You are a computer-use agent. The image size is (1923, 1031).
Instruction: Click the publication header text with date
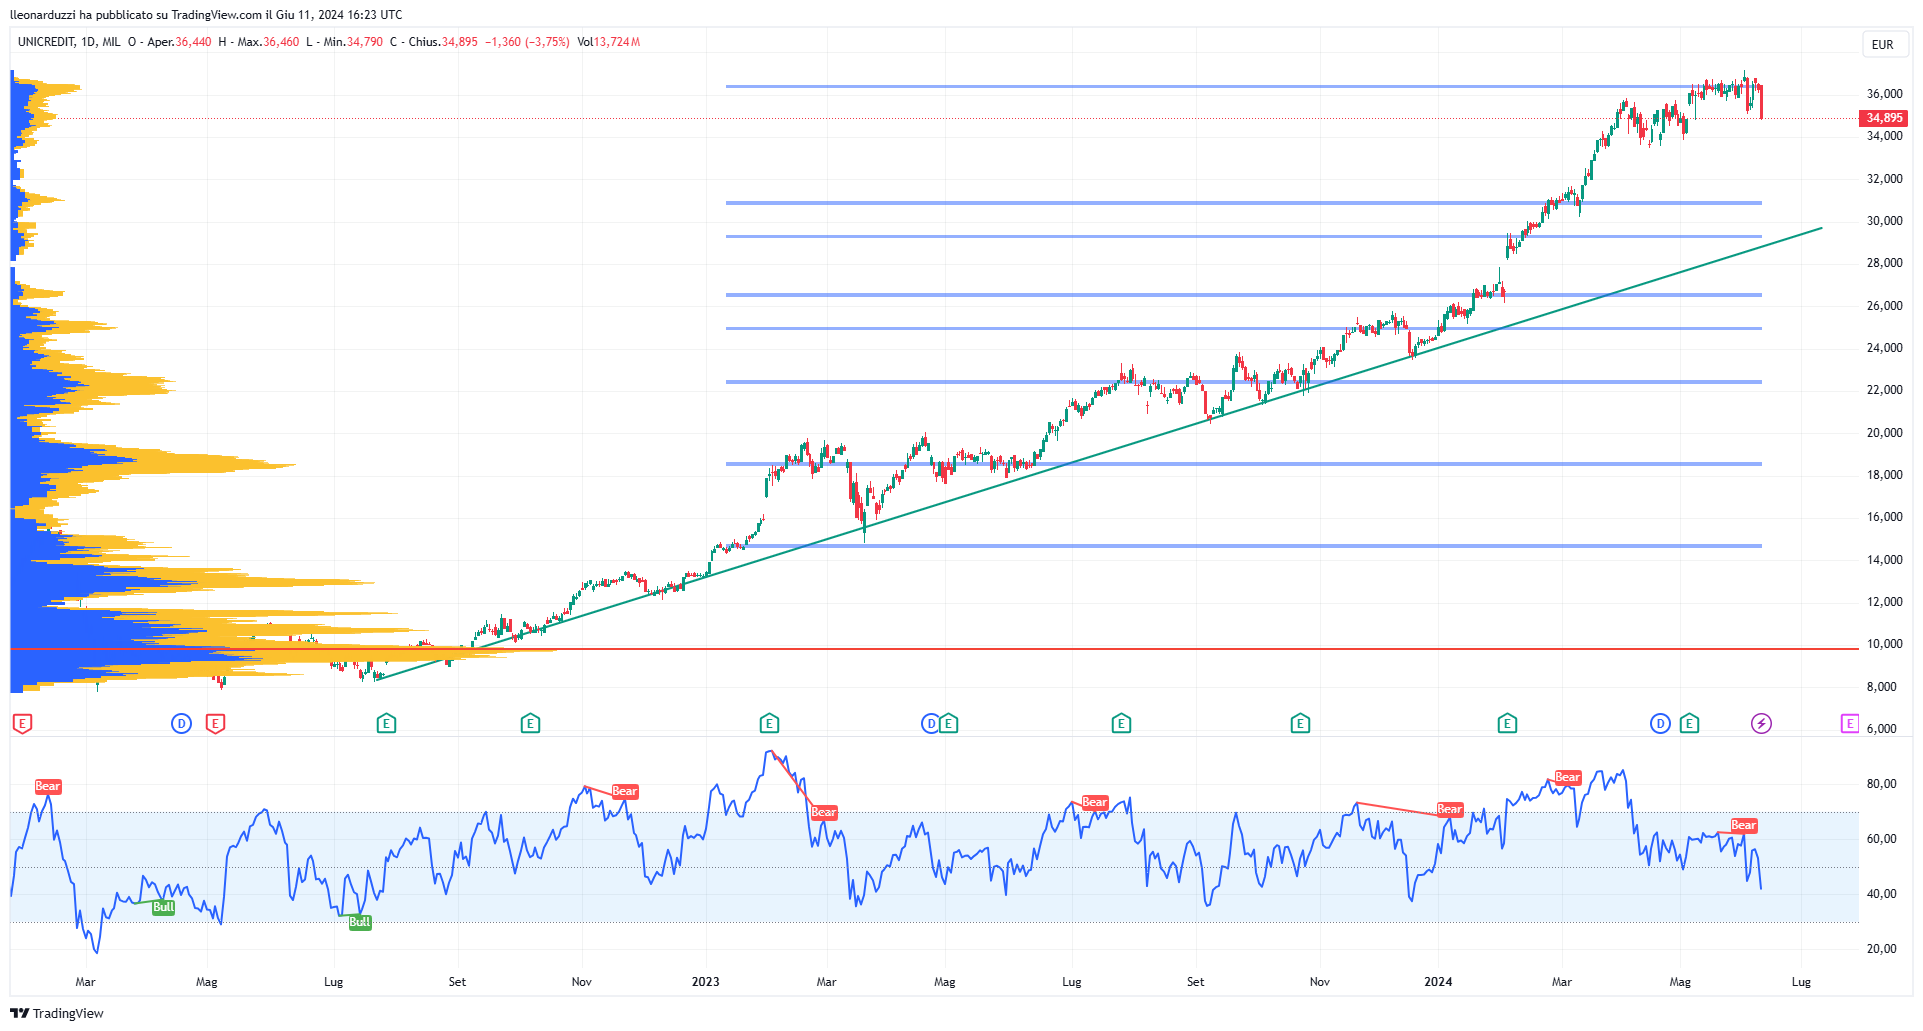click(x=206, y=15)
